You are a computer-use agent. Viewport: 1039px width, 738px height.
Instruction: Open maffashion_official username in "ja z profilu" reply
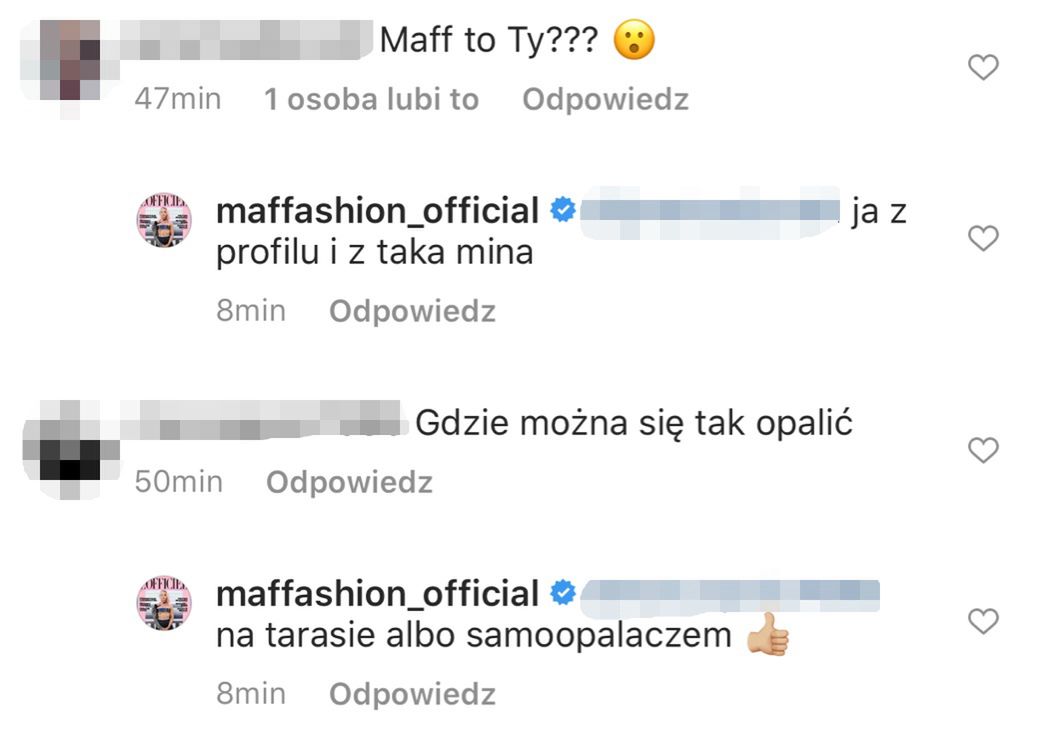click(378, 211)
